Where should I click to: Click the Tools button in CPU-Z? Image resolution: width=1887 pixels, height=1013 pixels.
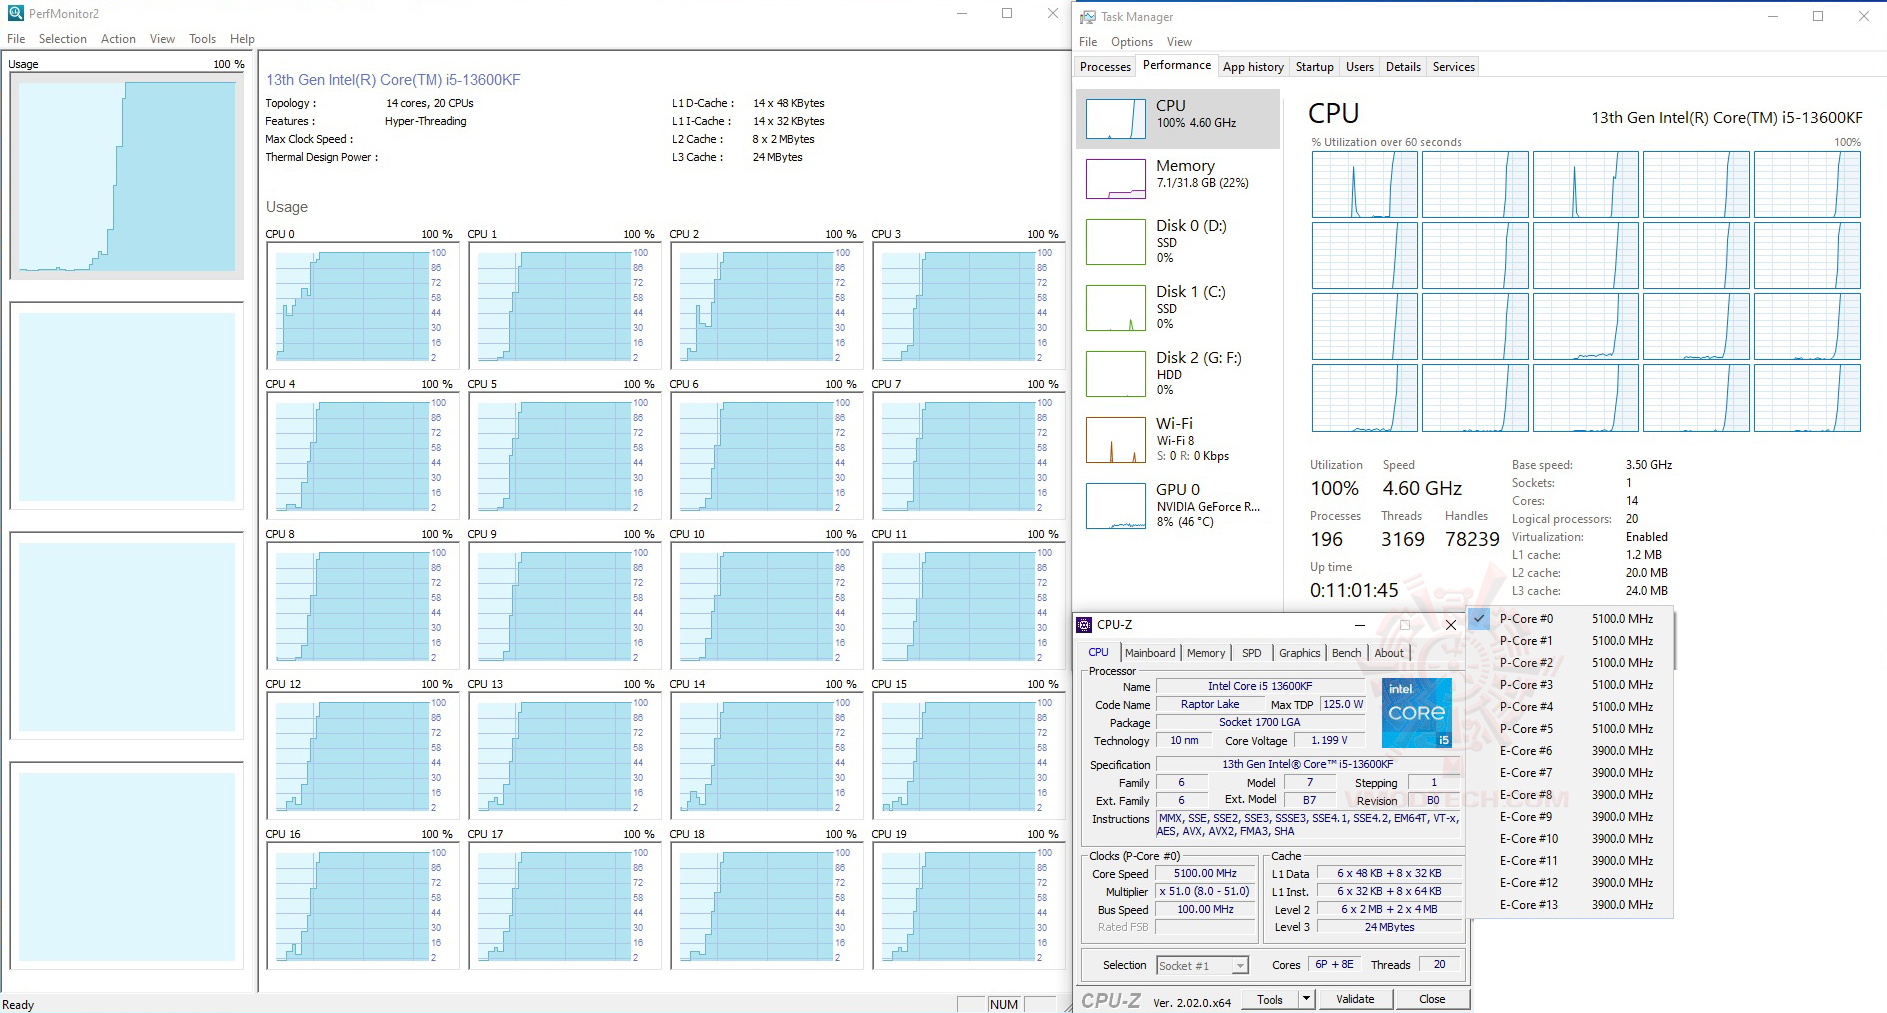point(1270,999)
